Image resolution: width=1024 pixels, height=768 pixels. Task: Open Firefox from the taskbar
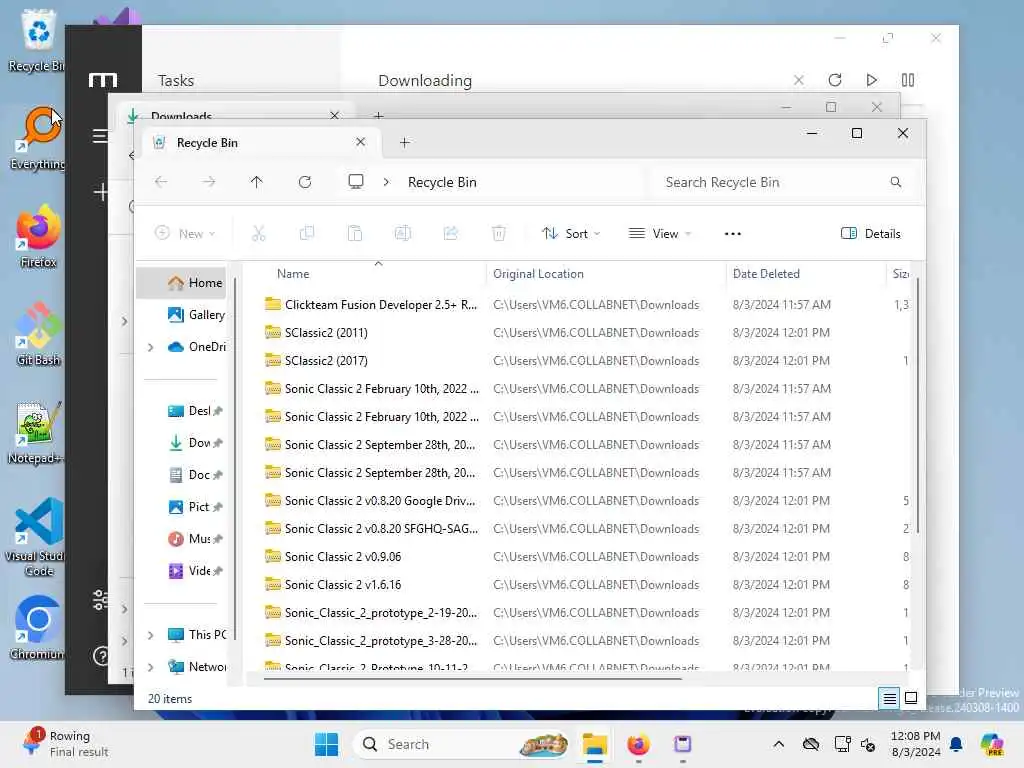(638, 744)
